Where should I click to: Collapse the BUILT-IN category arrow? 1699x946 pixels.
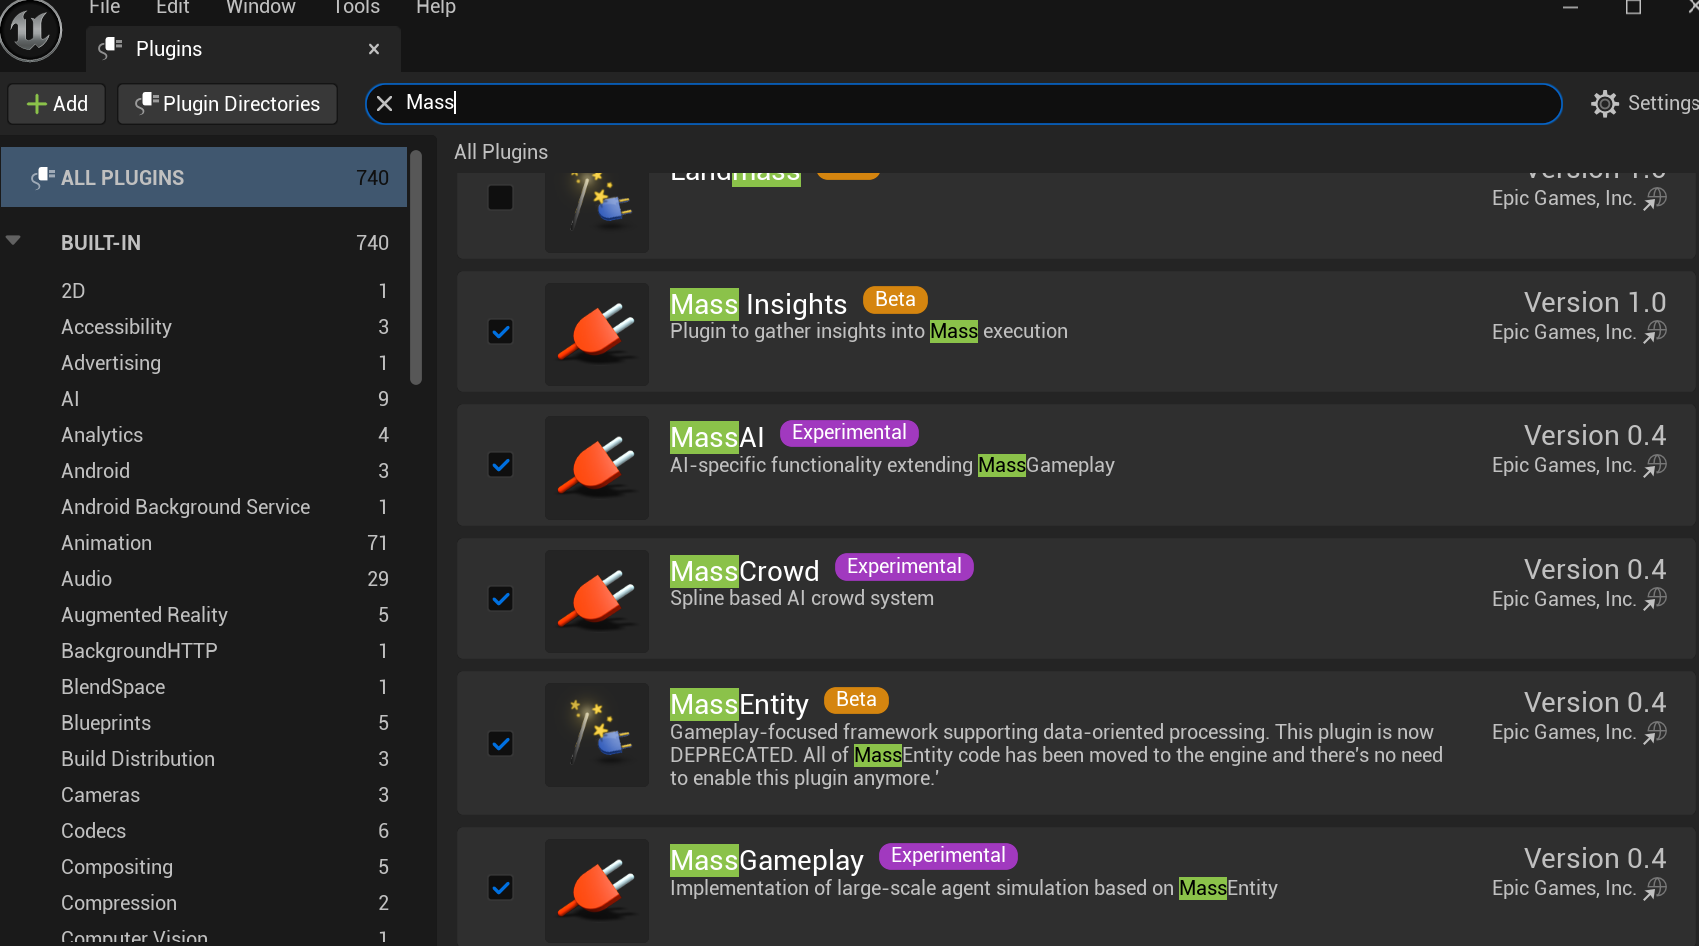pos(13,240)
